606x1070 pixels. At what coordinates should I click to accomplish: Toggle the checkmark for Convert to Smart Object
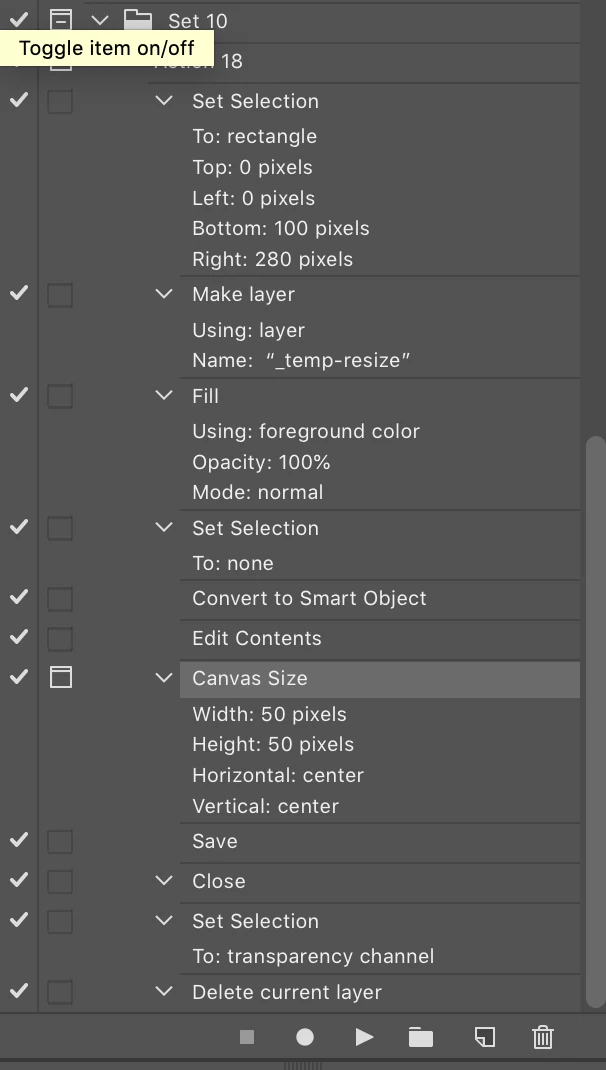click(19, 597)
